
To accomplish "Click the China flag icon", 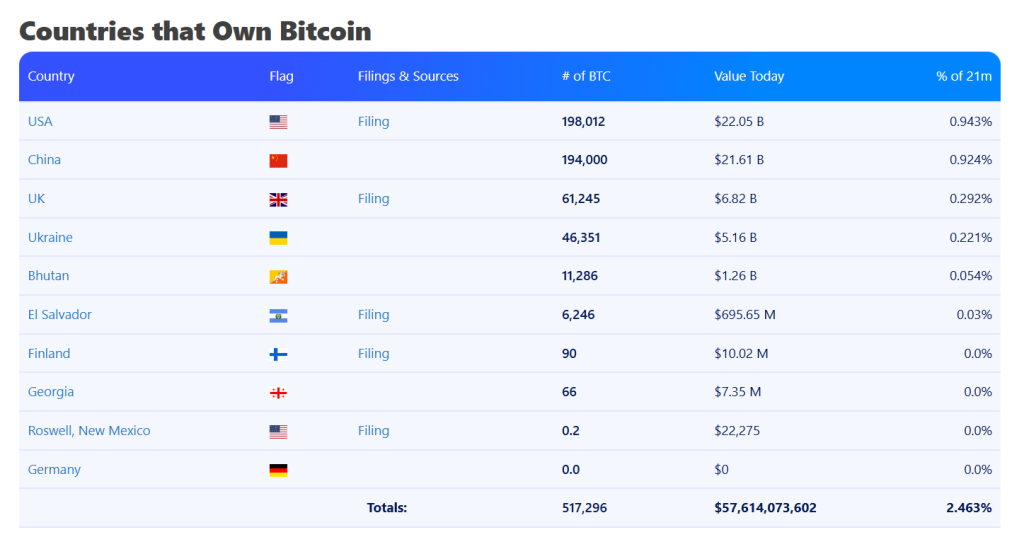I will pyautogui.click(x=278, y=160).
